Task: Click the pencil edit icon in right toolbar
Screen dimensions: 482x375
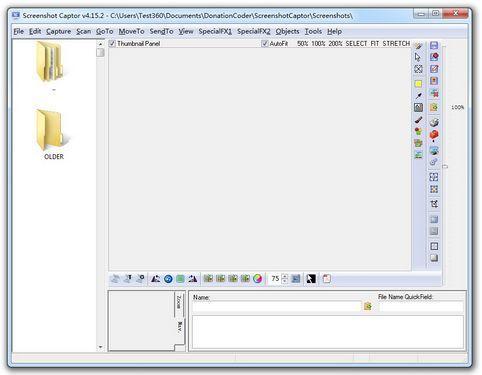Action: click(x=434, y=69)
